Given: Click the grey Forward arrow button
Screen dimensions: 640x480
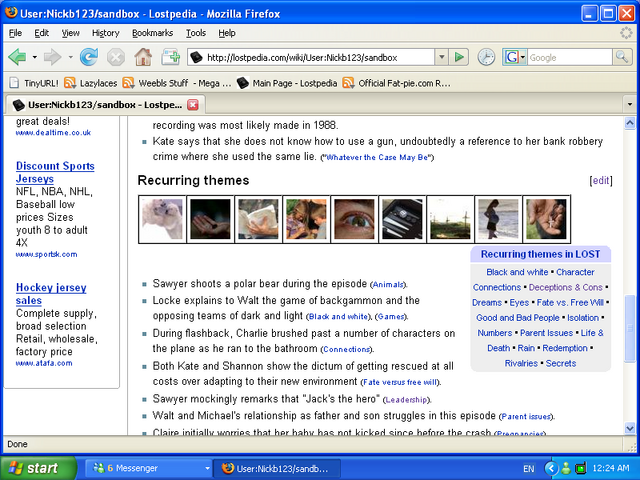Looking at the screenshot, I should pos(53,57).
